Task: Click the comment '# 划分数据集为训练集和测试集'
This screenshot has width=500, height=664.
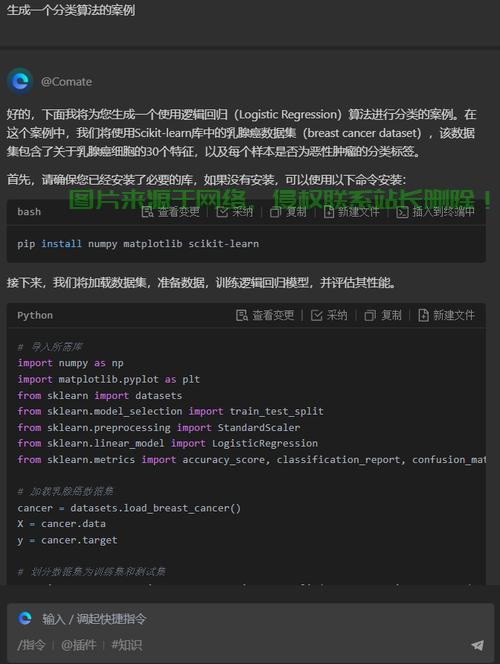Action: (91, 572)
